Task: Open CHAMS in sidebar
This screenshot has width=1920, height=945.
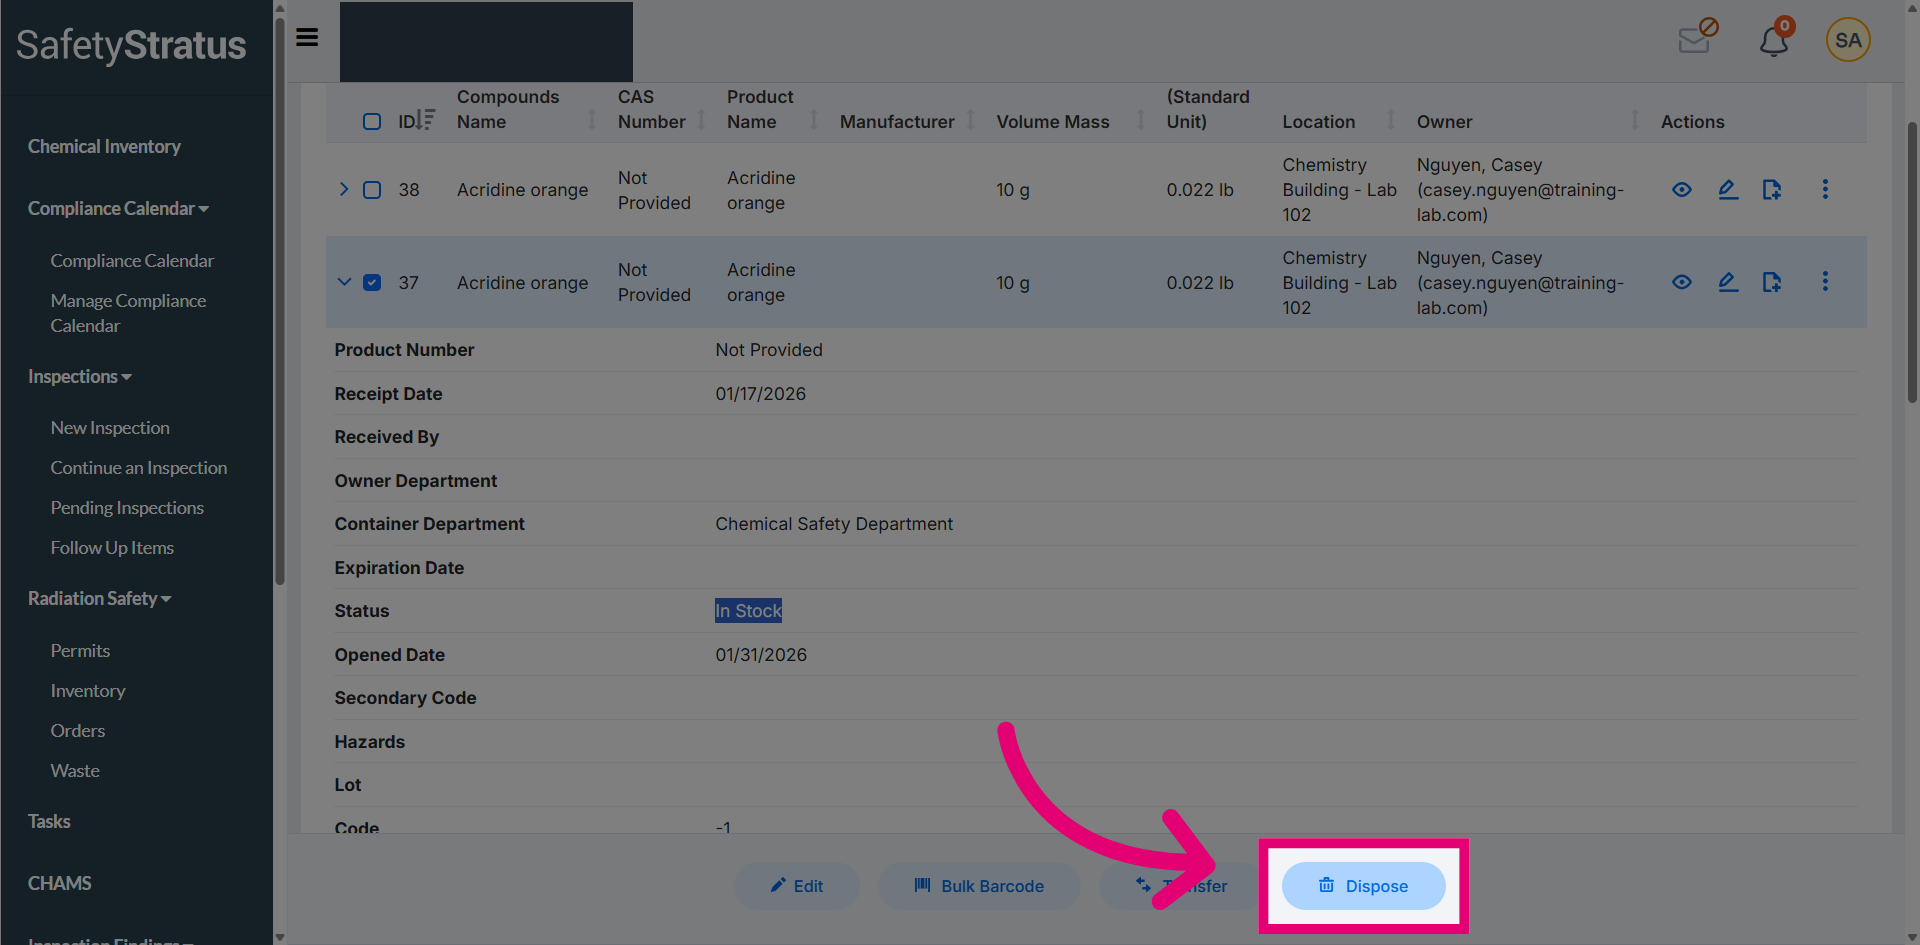Action: [59, 883]
